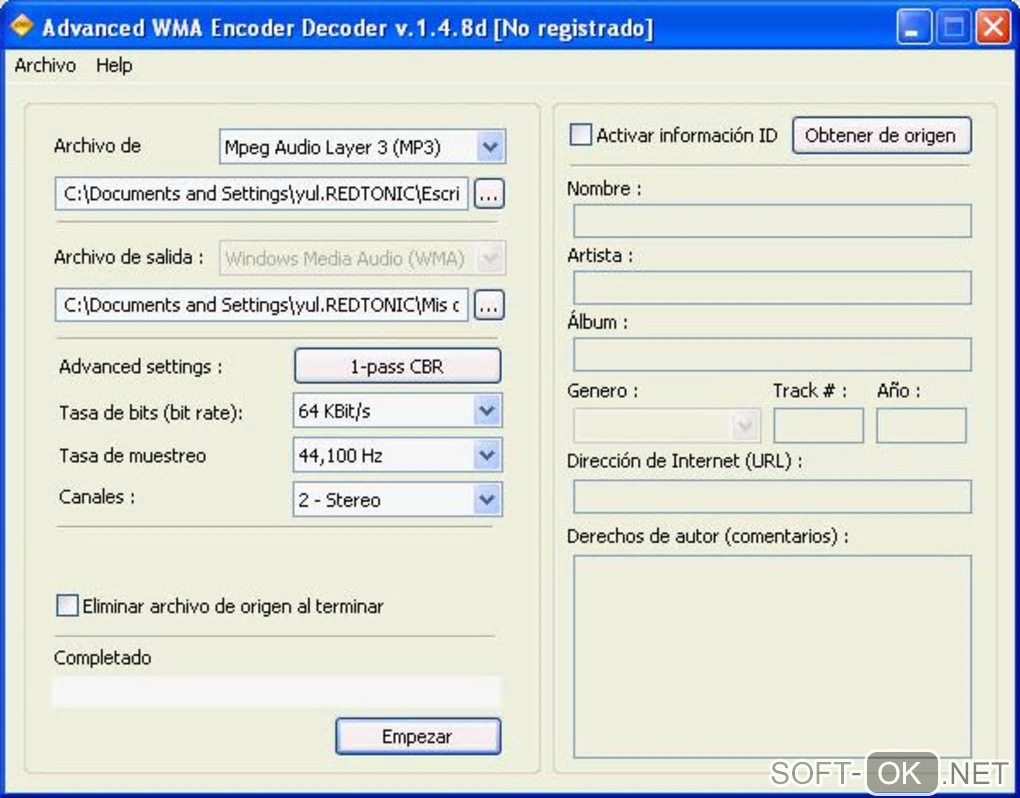Open the source format dropdown showing MP3
This screenshot has width=1020, height=798.
362,147
